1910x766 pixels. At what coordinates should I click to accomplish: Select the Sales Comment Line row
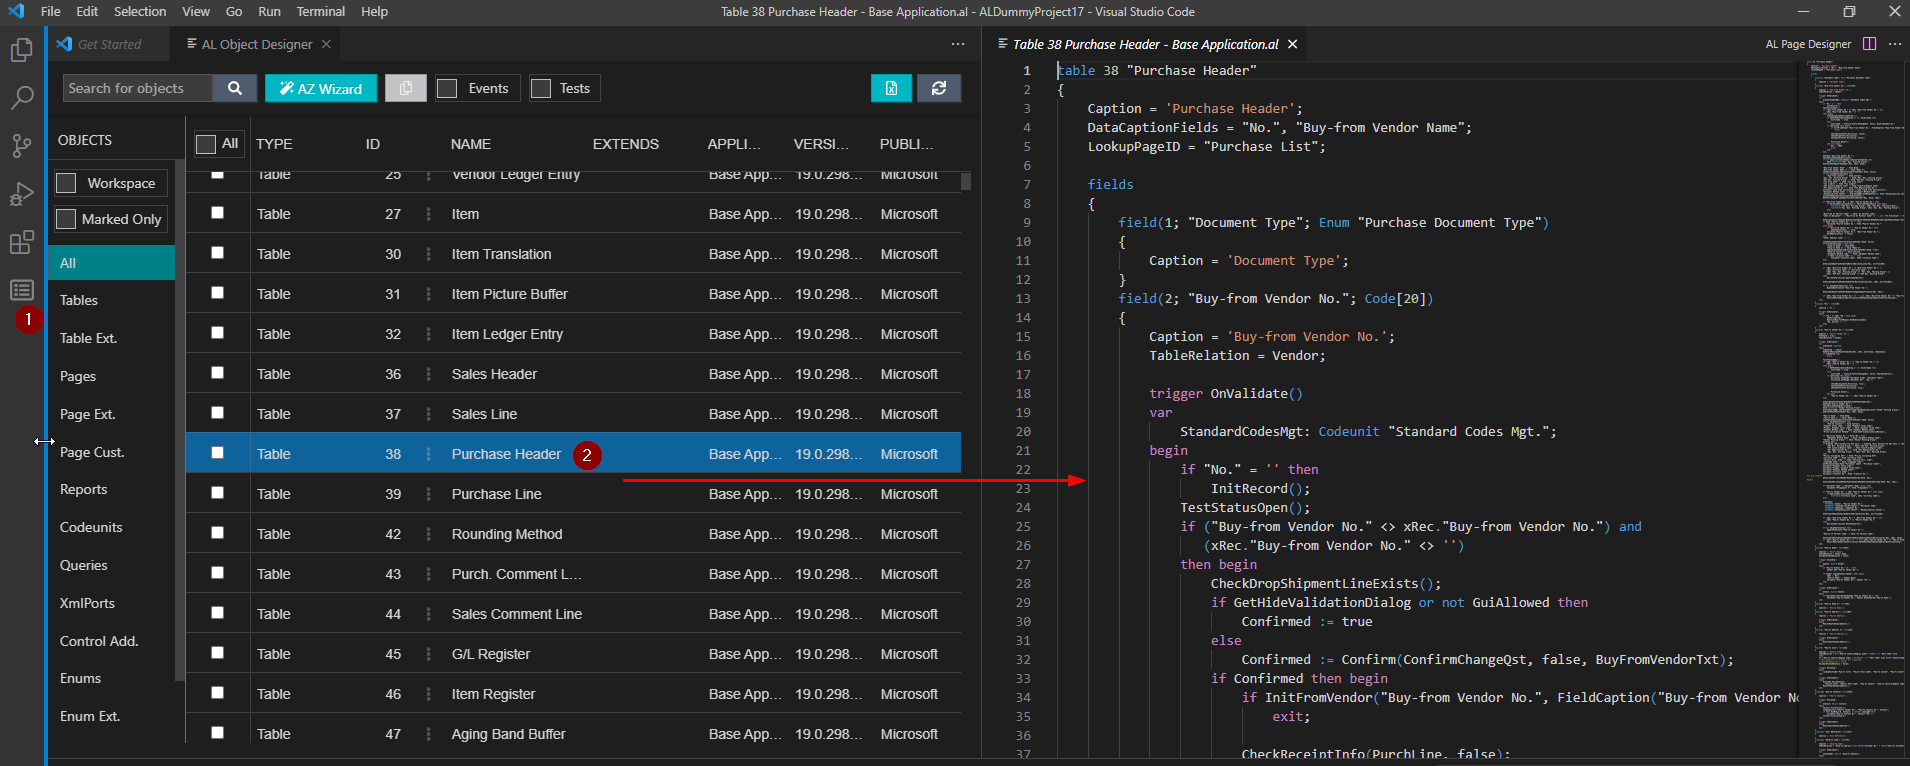(x=573, y=614)
